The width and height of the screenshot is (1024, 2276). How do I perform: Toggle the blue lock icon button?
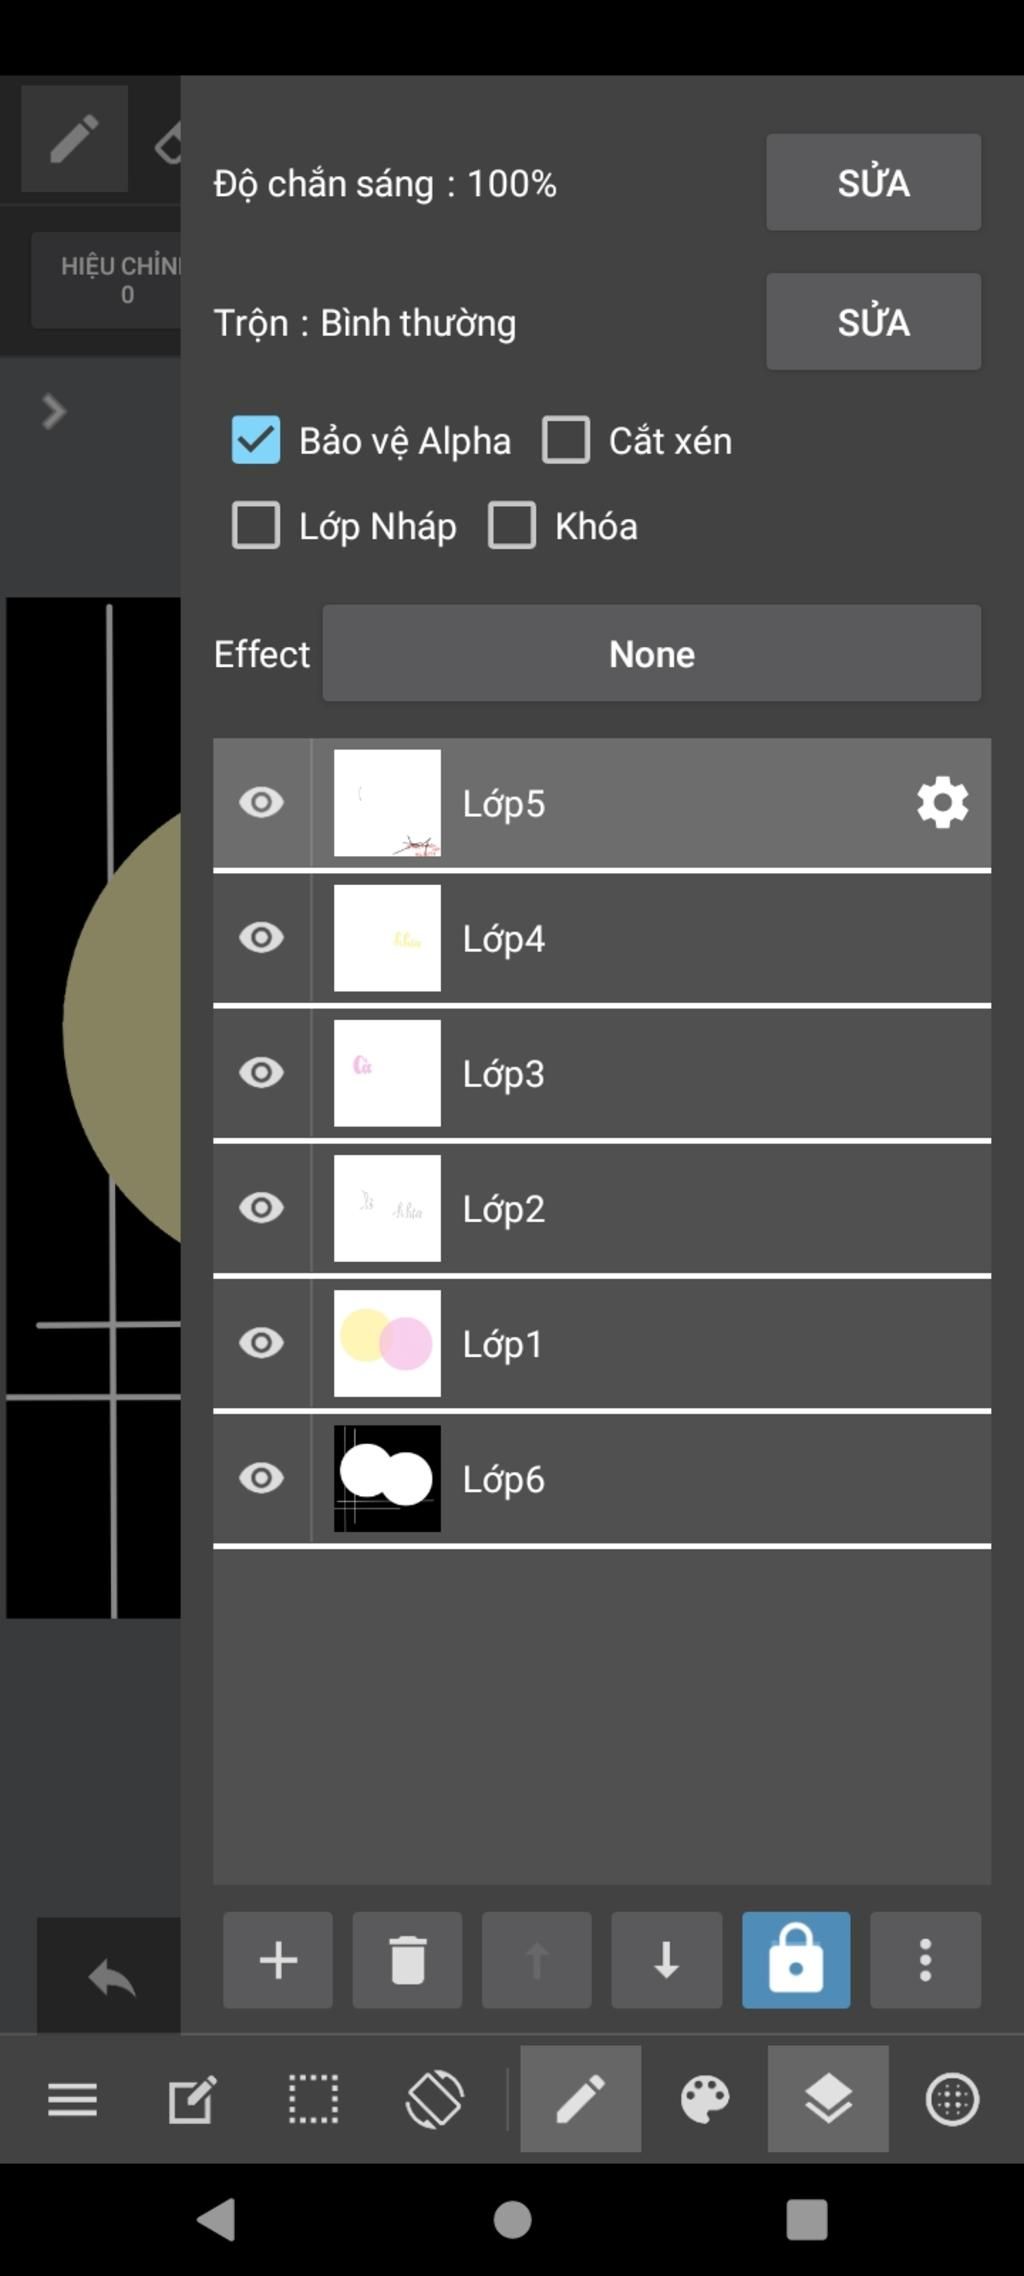[x=796, y=1960]
